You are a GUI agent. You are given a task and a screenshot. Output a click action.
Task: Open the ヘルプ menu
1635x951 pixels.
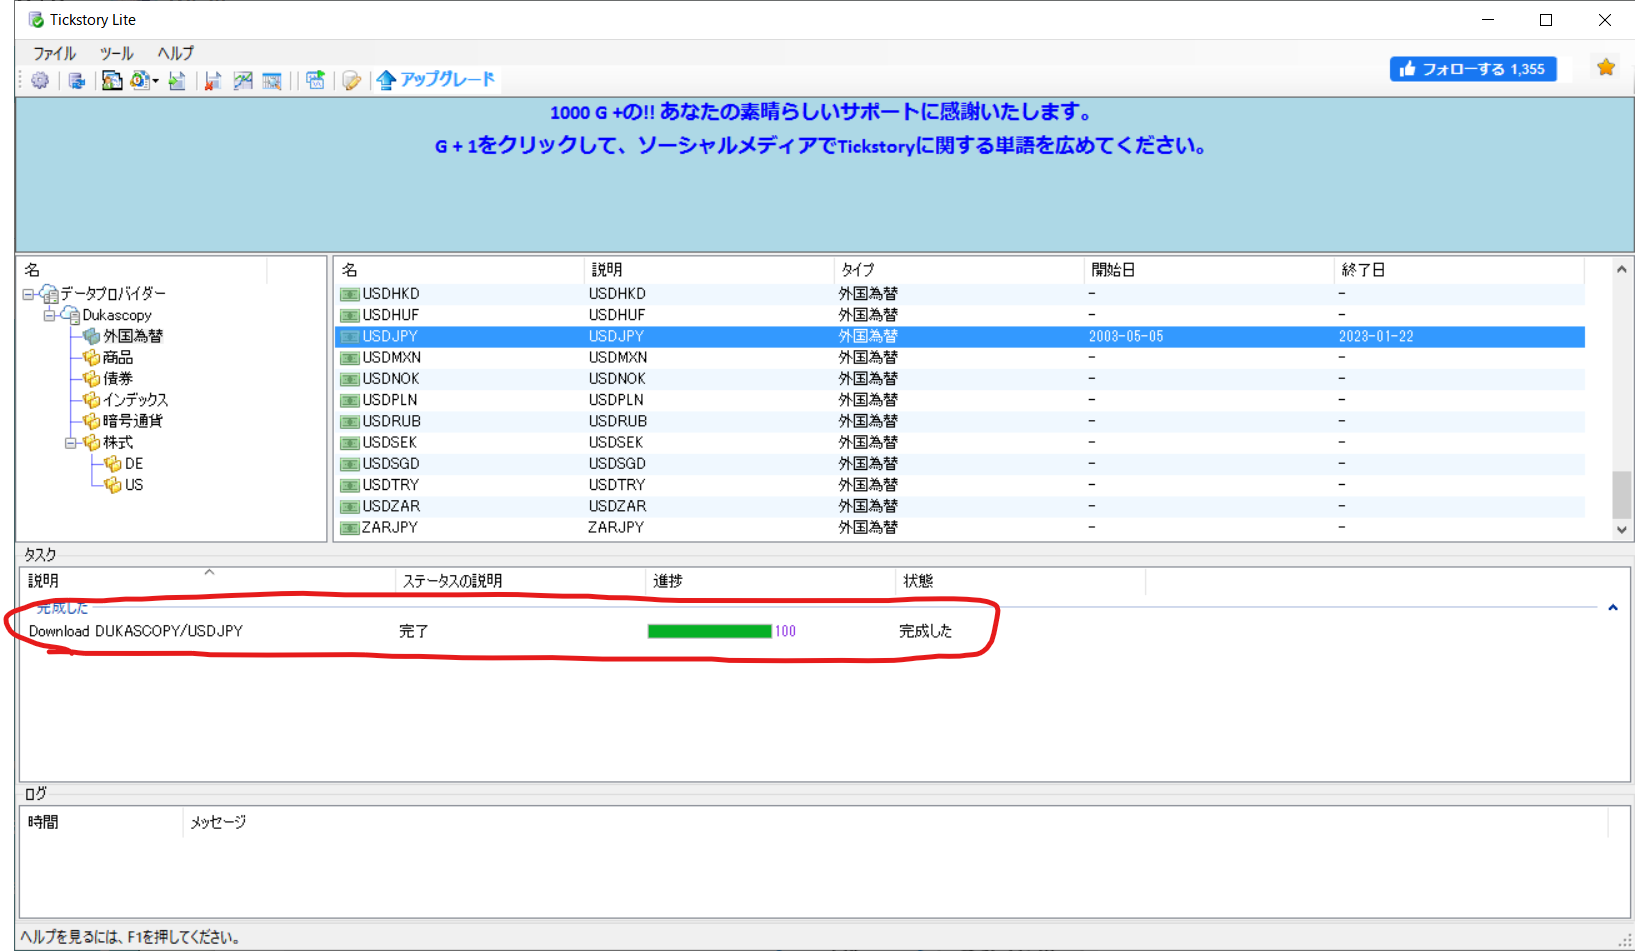click(x=175, y=53)
